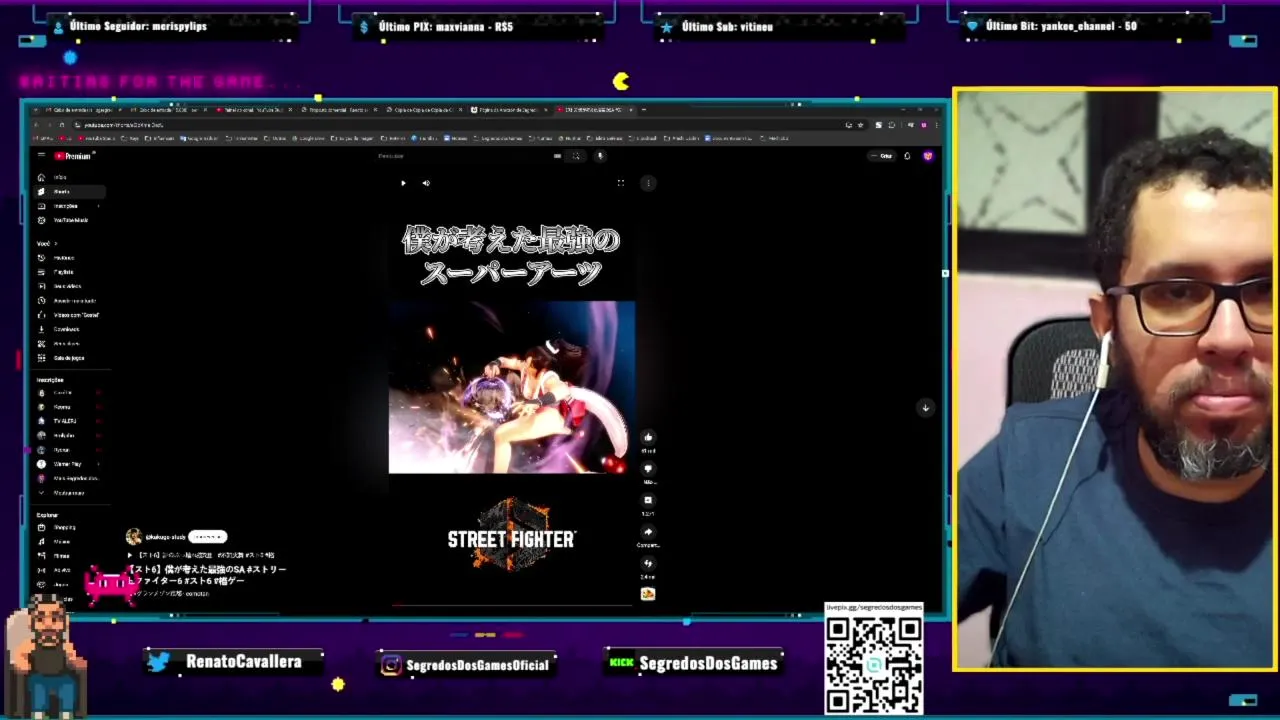Open YouTube Music from the sidebar

click(x=70, y=220)
